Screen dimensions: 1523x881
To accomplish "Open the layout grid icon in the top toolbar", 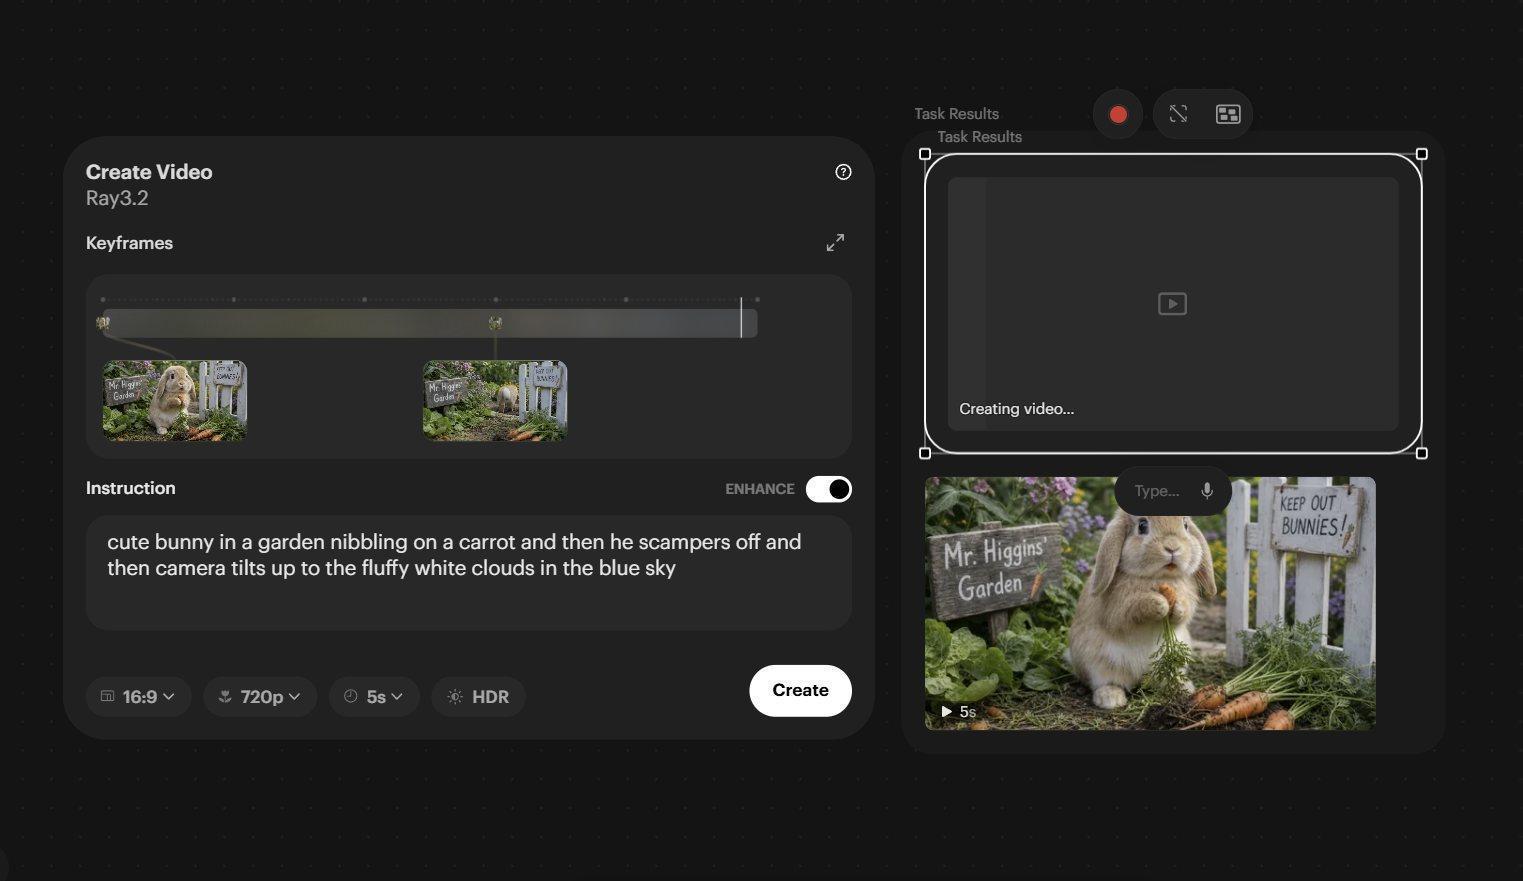I will point(1228,114).
